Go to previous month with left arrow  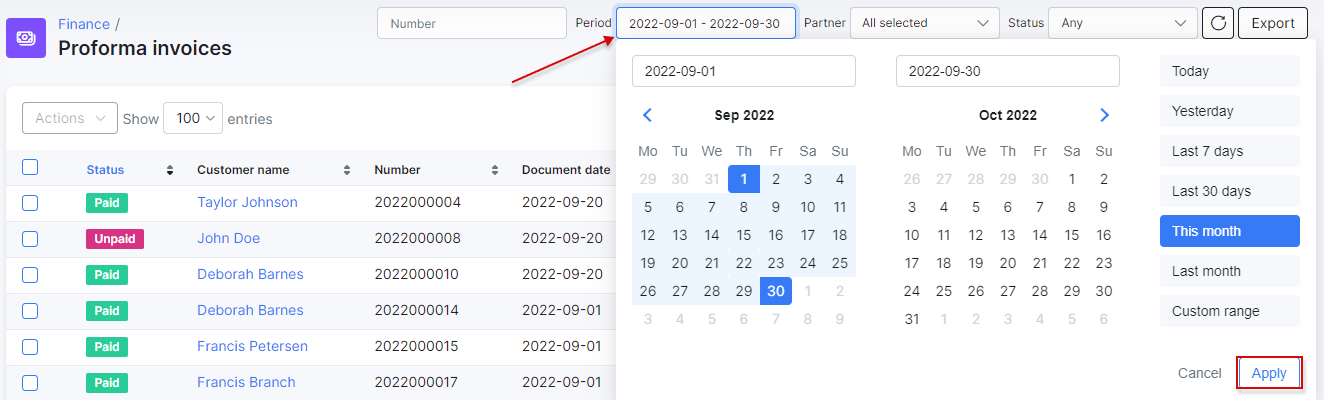[x=647, y=115]
